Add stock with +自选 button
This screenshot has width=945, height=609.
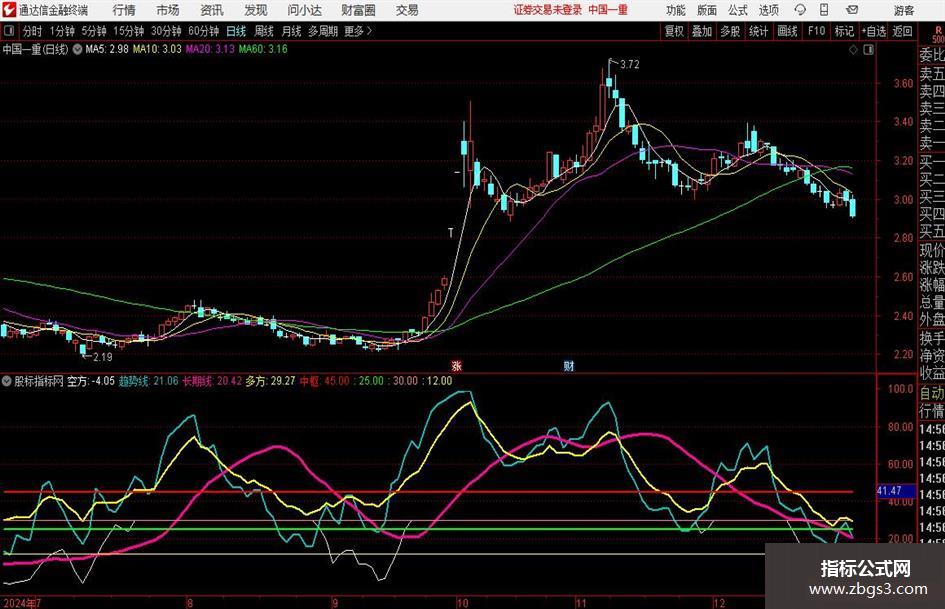pyautogui.click(x=873, y=31)
